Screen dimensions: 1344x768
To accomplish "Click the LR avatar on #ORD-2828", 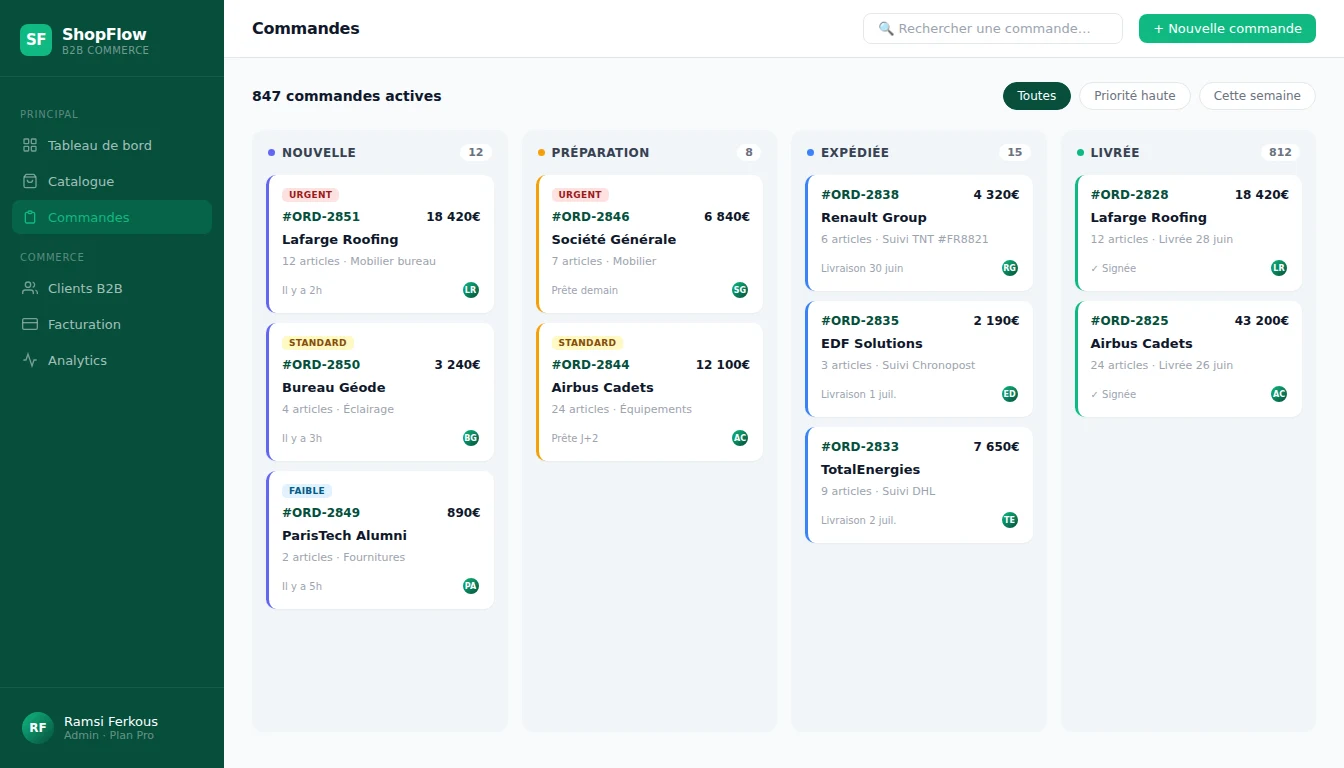I will [x=1279, y=268].
